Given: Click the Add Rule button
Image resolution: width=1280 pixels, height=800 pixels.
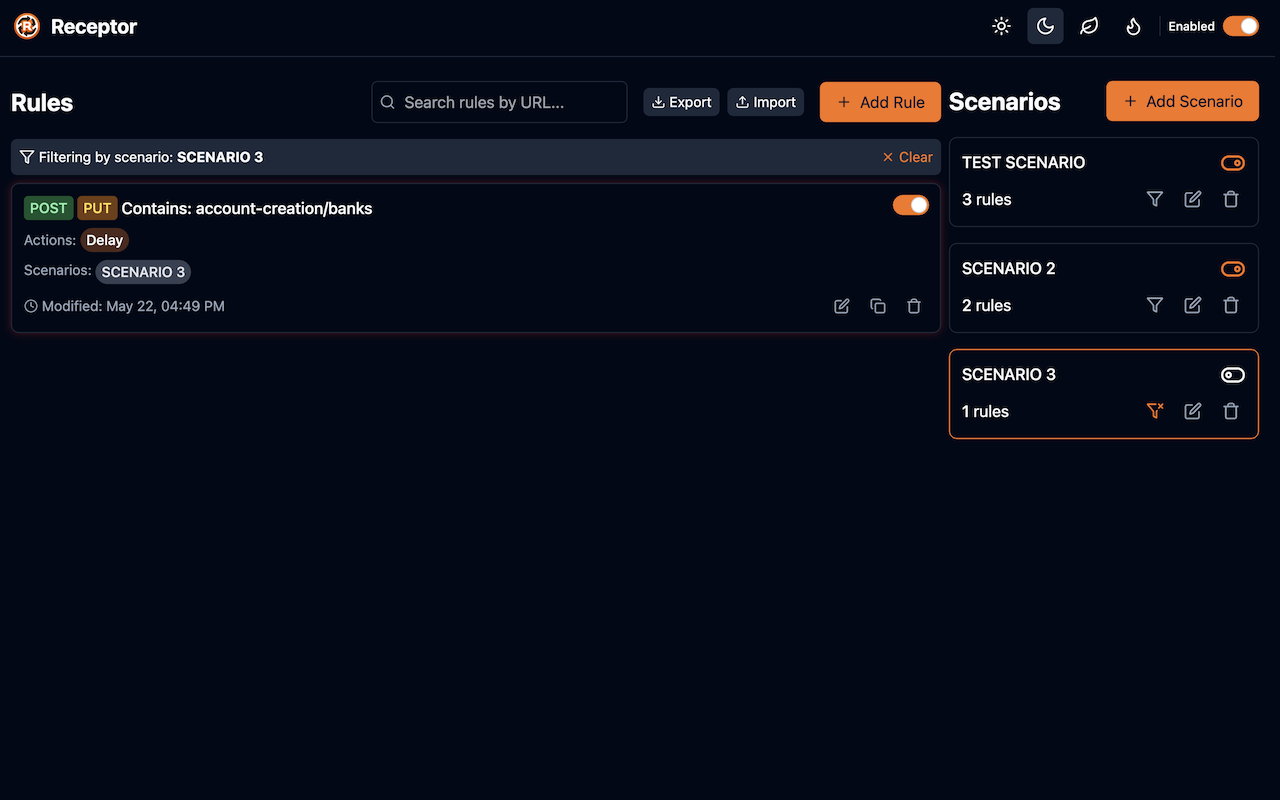Looking at the screenshot, I should point(880,102).
